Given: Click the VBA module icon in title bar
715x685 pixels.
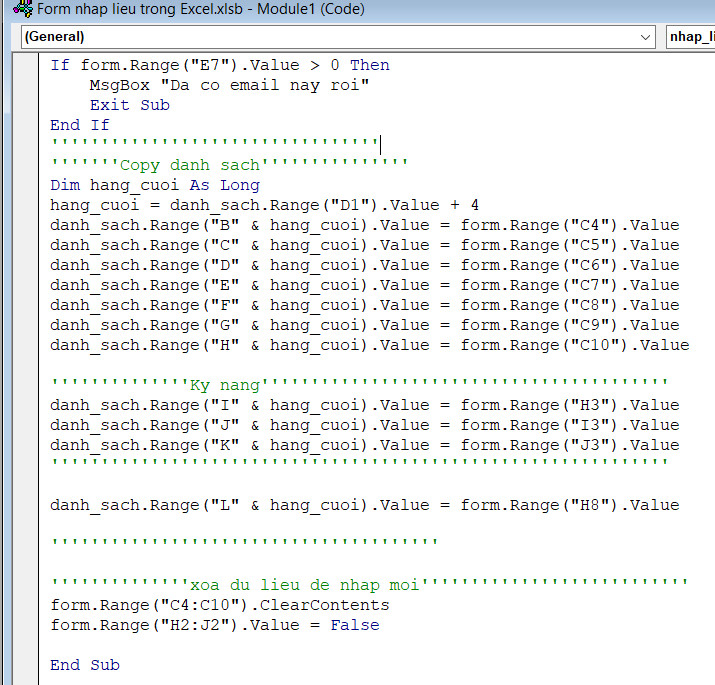Looking at the screenshot, I should point(23,8).
